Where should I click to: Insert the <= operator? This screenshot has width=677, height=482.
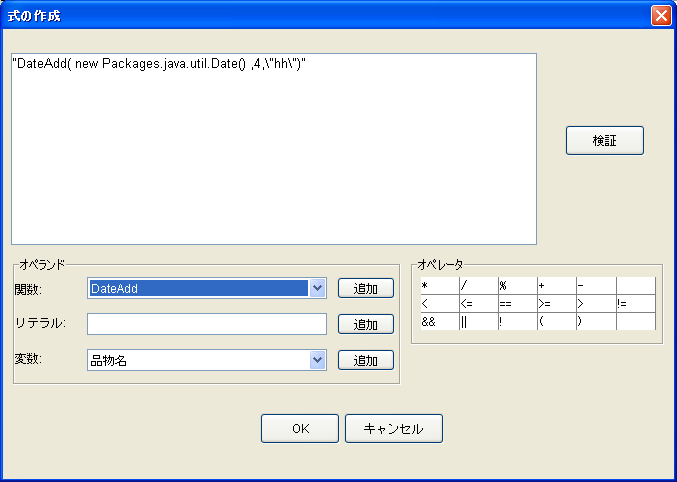click(479, 304)
